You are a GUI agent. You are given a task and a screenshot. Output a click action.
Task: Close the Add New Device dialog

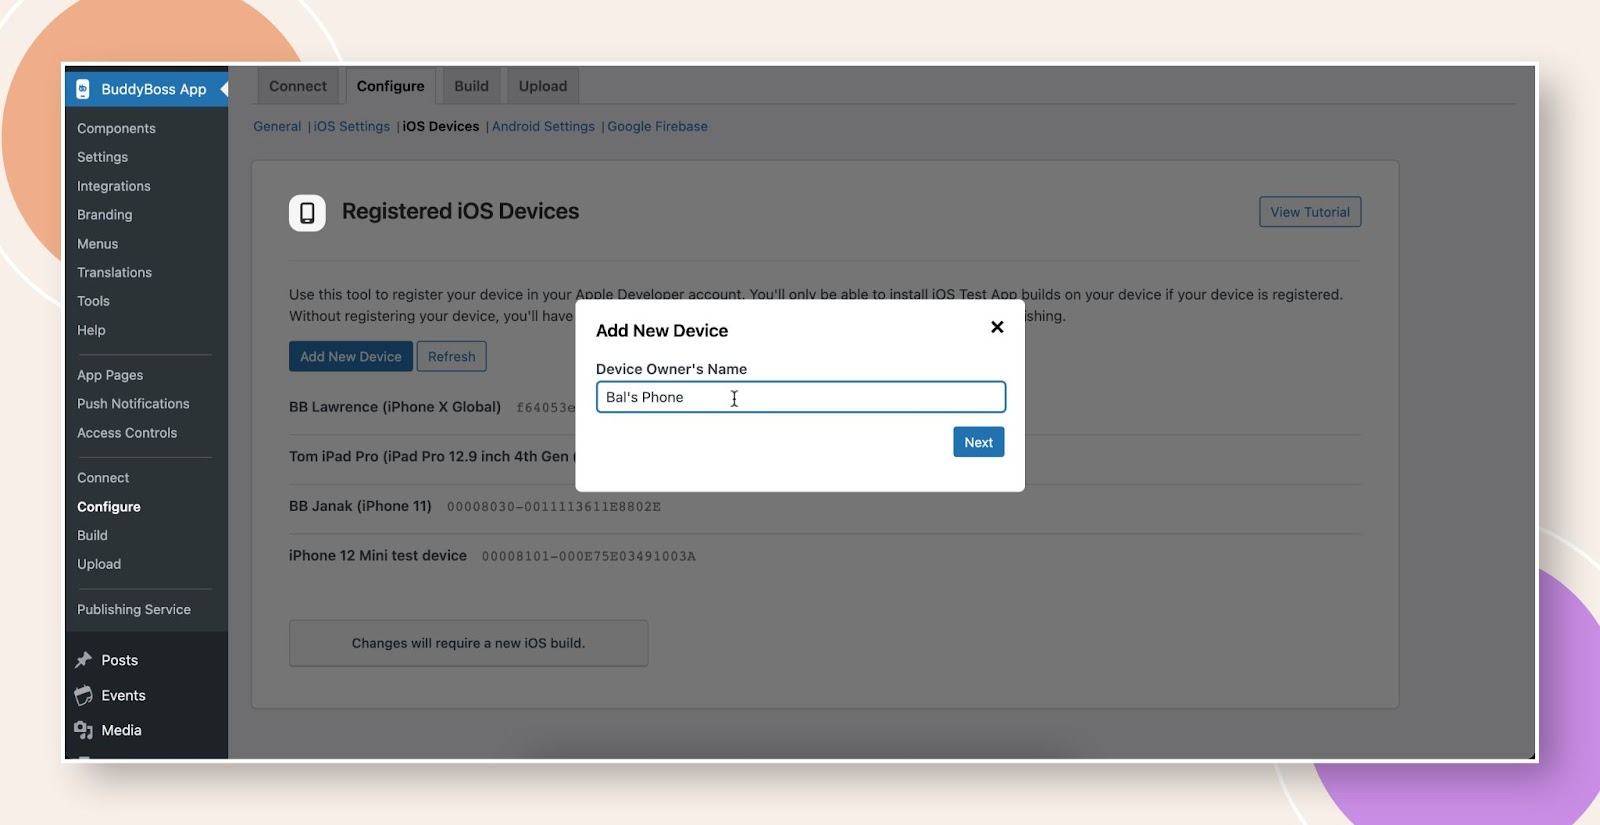[997, 327]
